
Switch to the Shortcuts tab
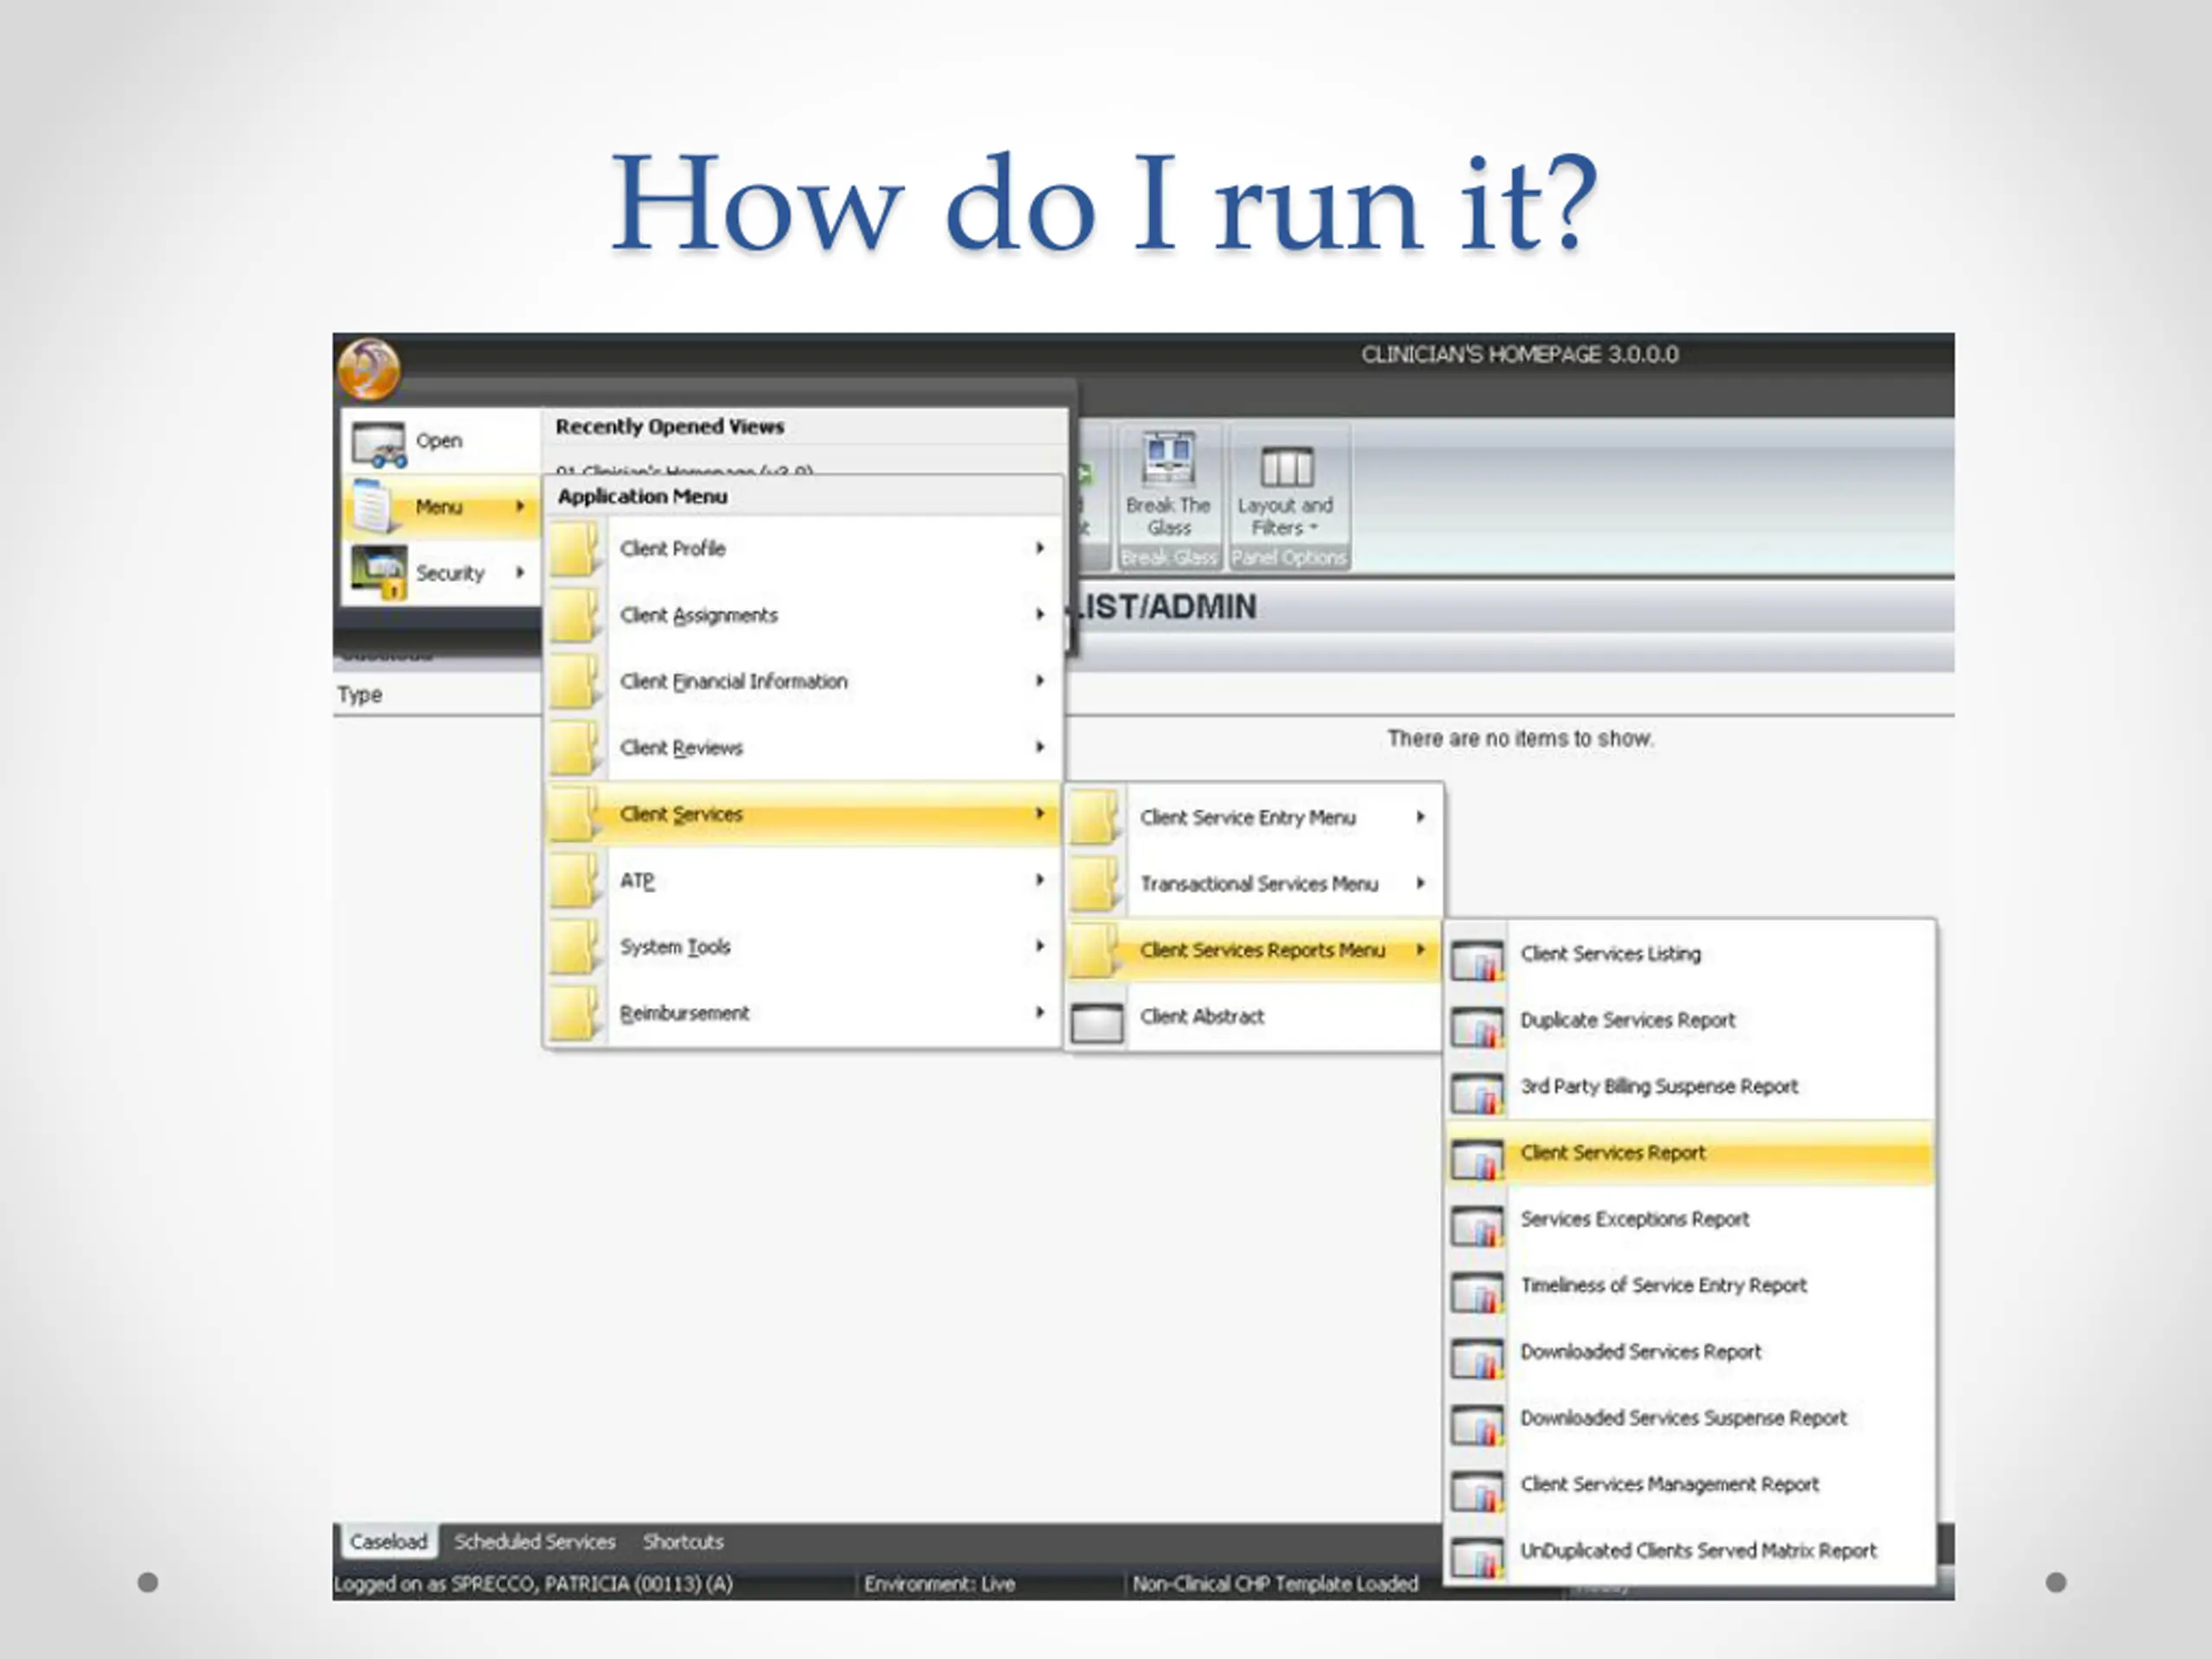coord(683,1542)
